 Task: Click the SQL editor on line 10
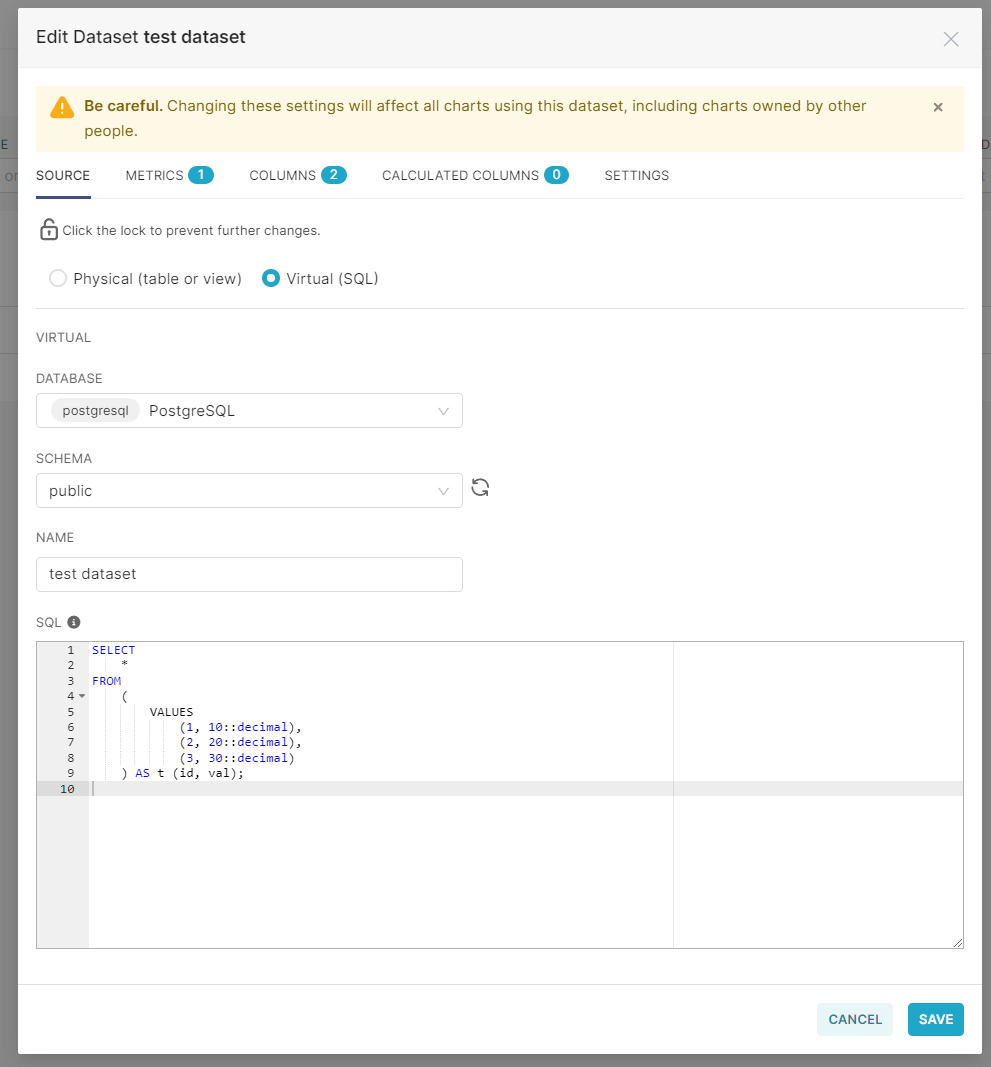(x=525, y=789)
